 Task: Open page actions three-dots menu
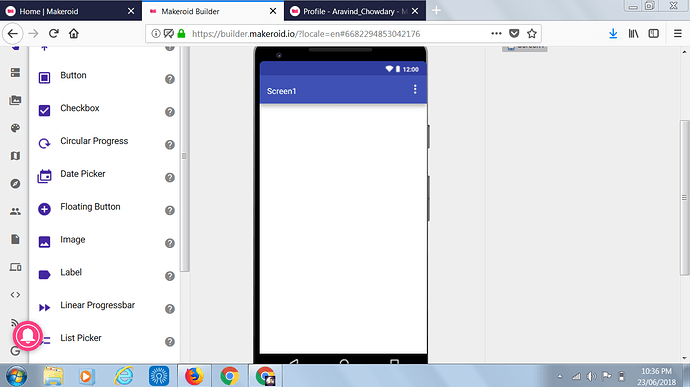coord(496,33)
